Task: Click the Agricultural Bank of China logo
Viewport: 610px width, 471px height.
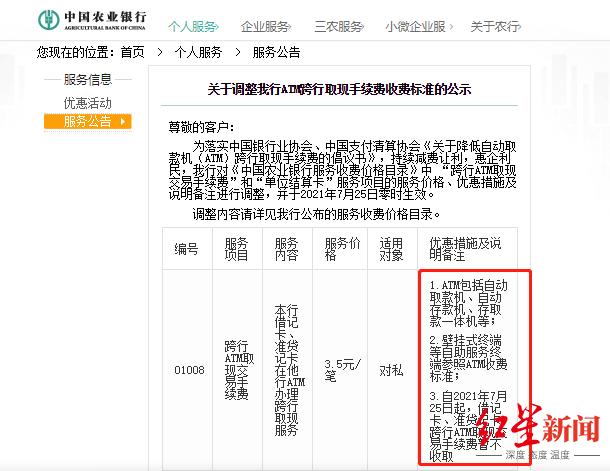Action: (x=92, y=20)
